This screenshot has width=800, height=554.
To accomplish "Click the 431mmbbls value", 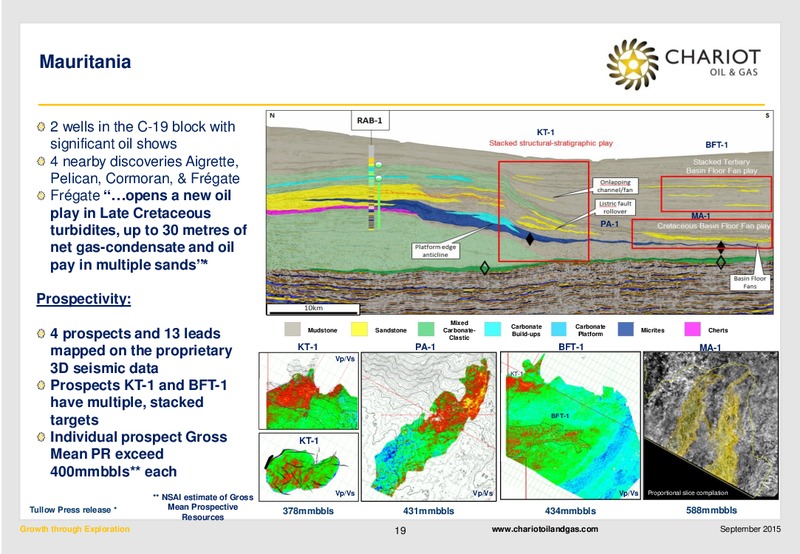I will [x=428, y=511].
